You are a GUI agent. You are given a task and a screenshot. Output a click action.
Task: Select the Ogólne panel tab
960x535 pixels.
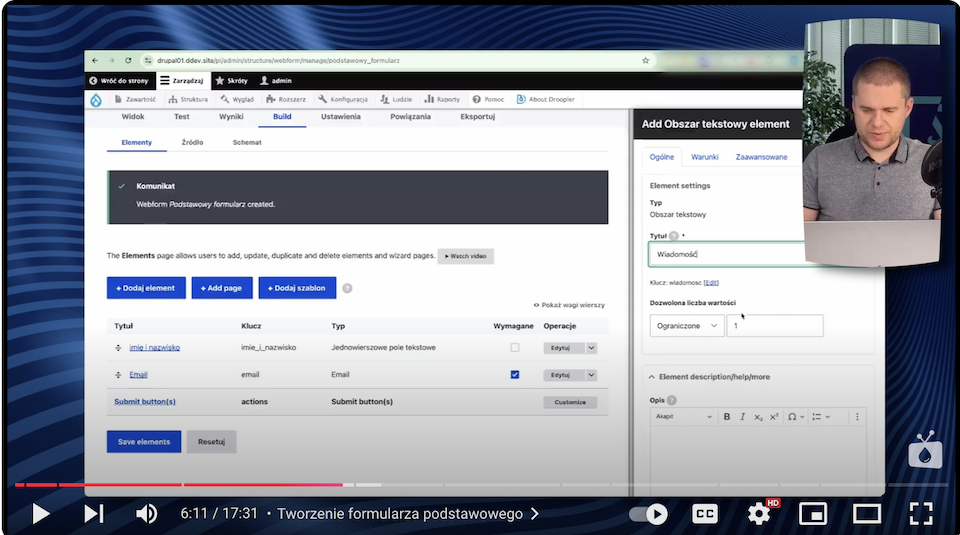[x=662, y=157]
